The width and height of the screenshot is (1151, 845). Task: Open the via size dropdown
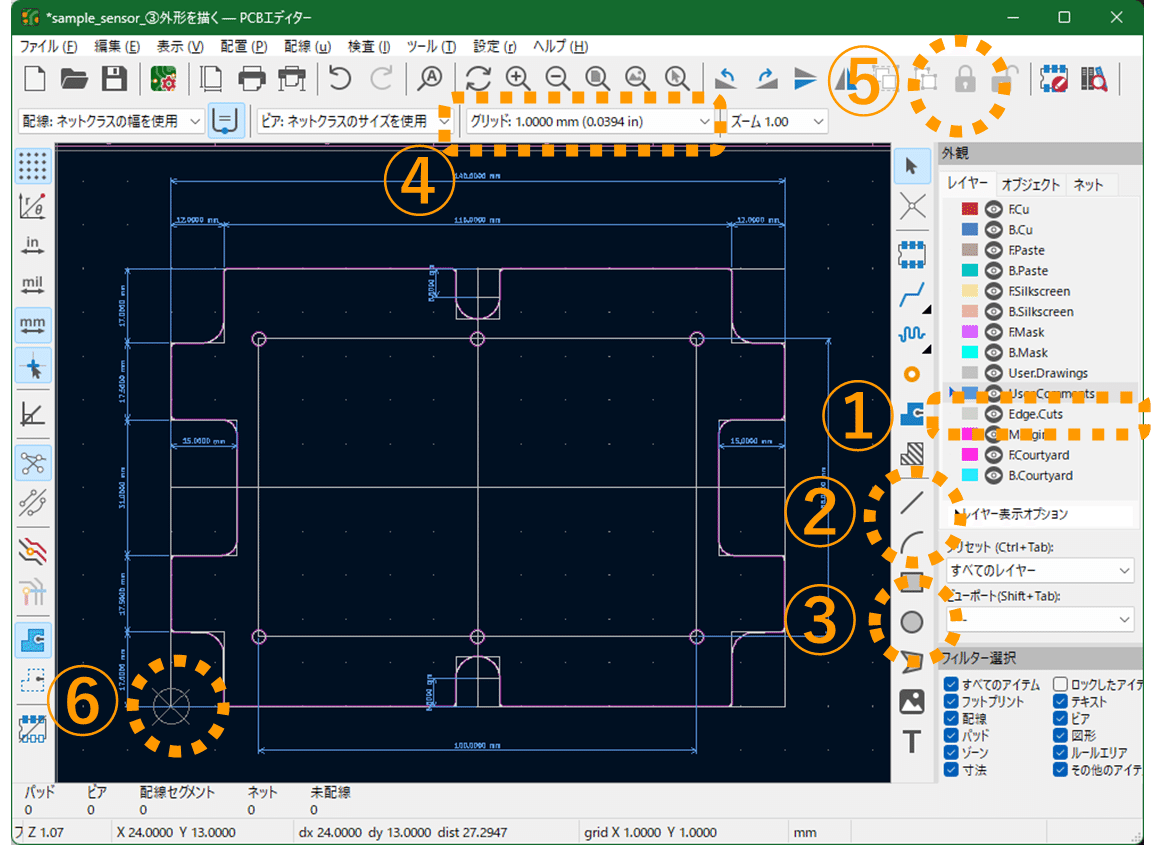point(354,121)
